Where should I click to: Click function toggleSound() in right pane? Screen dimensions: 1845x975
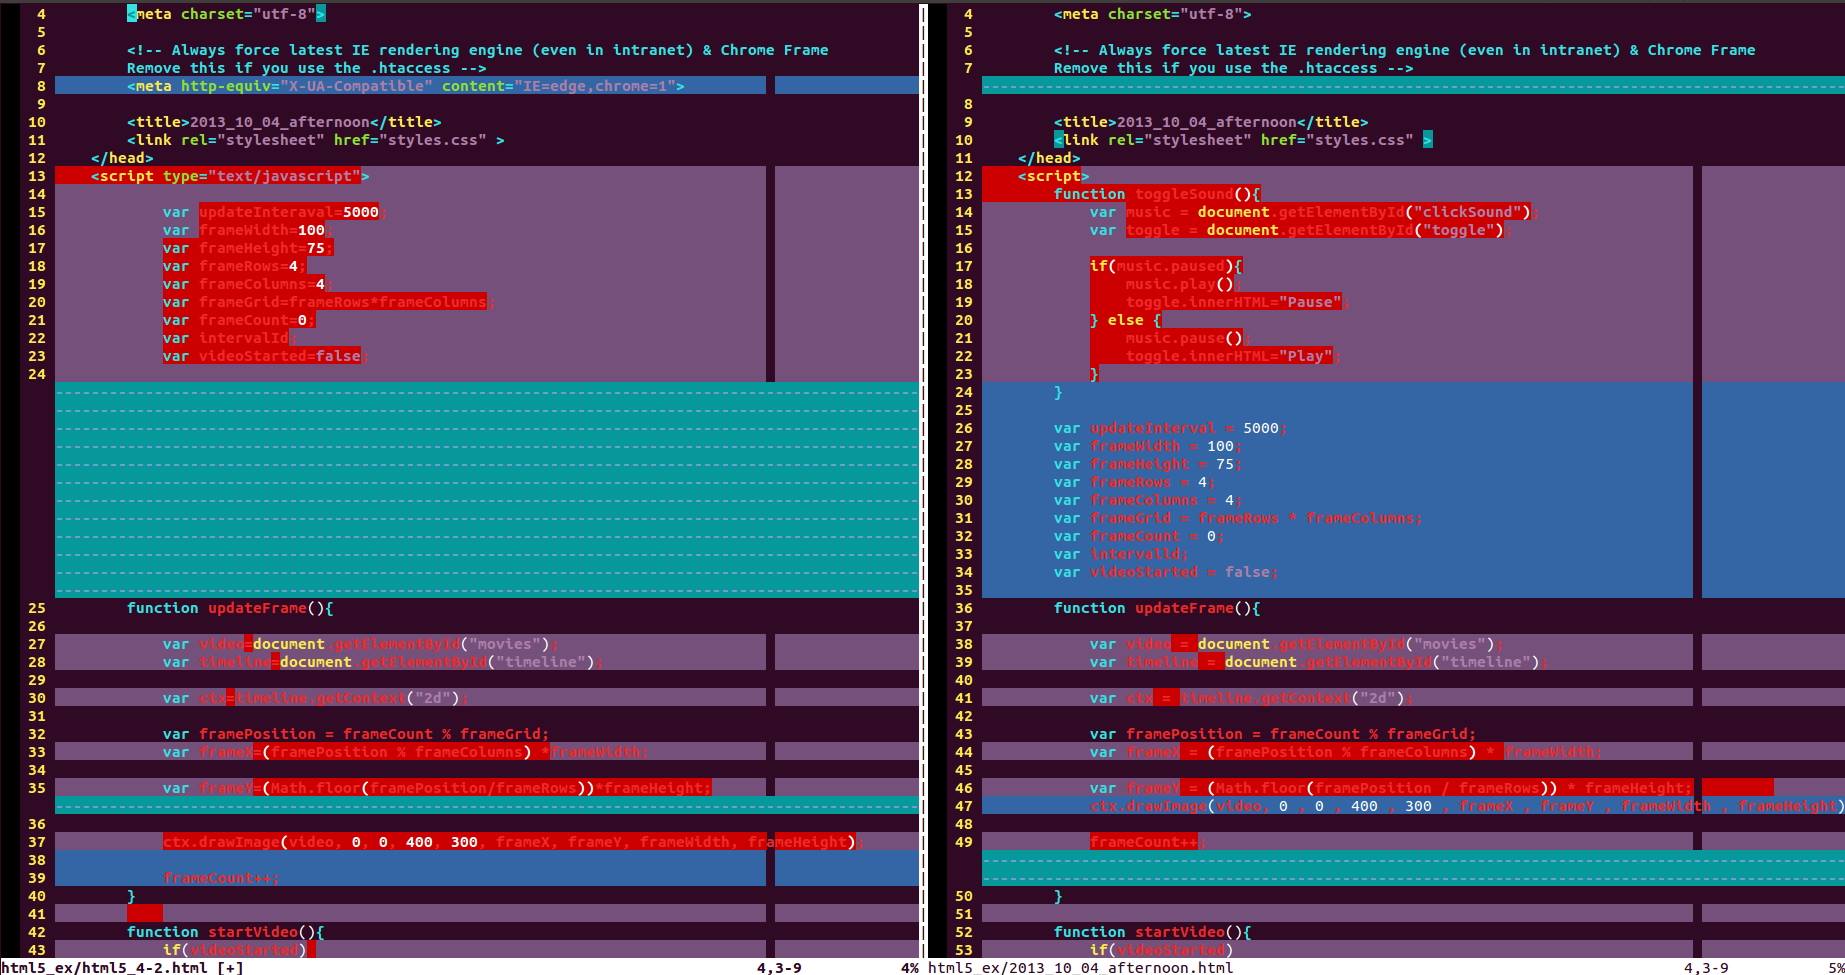coord(1157,194)
